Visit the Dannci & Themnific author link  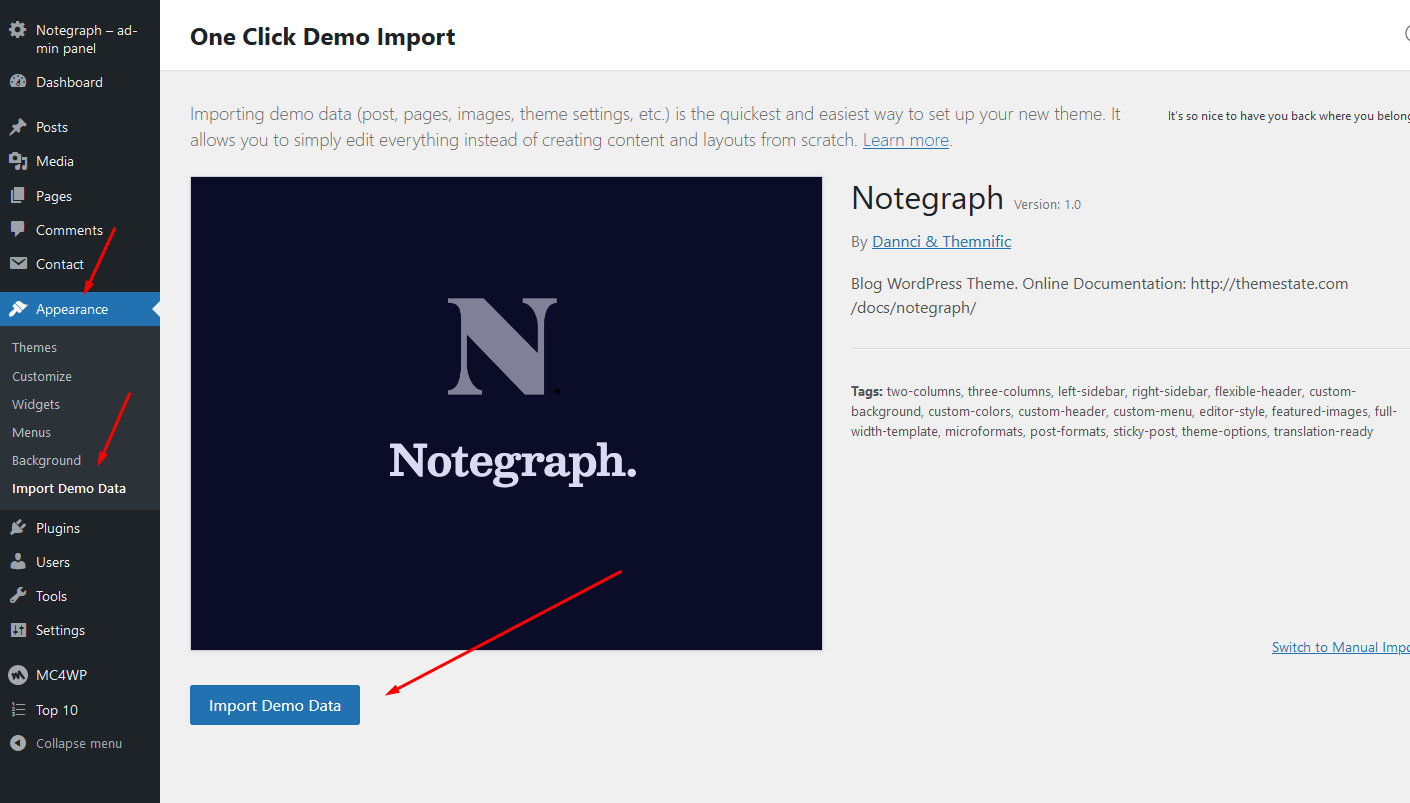click(x=941, y=241)
